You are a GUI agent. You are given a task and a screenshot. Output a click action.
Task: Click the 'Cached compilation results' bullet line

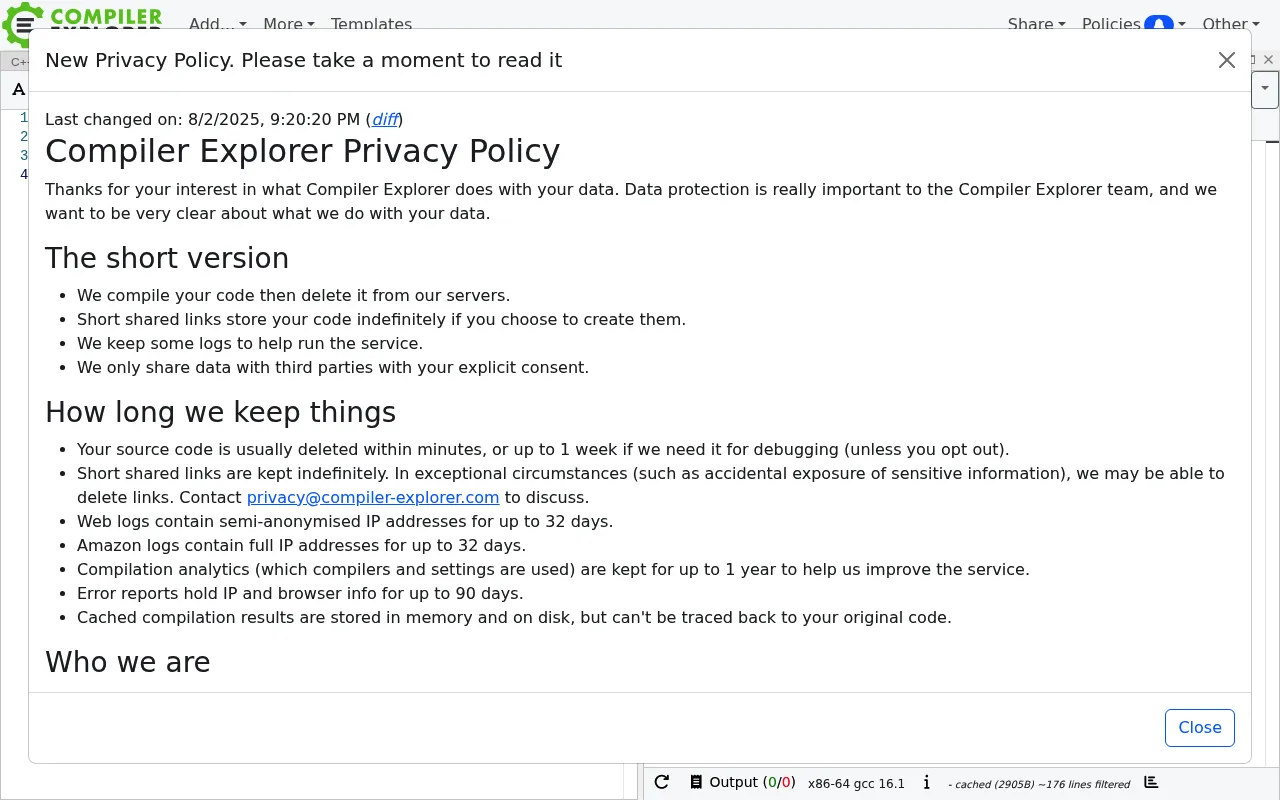514,617
